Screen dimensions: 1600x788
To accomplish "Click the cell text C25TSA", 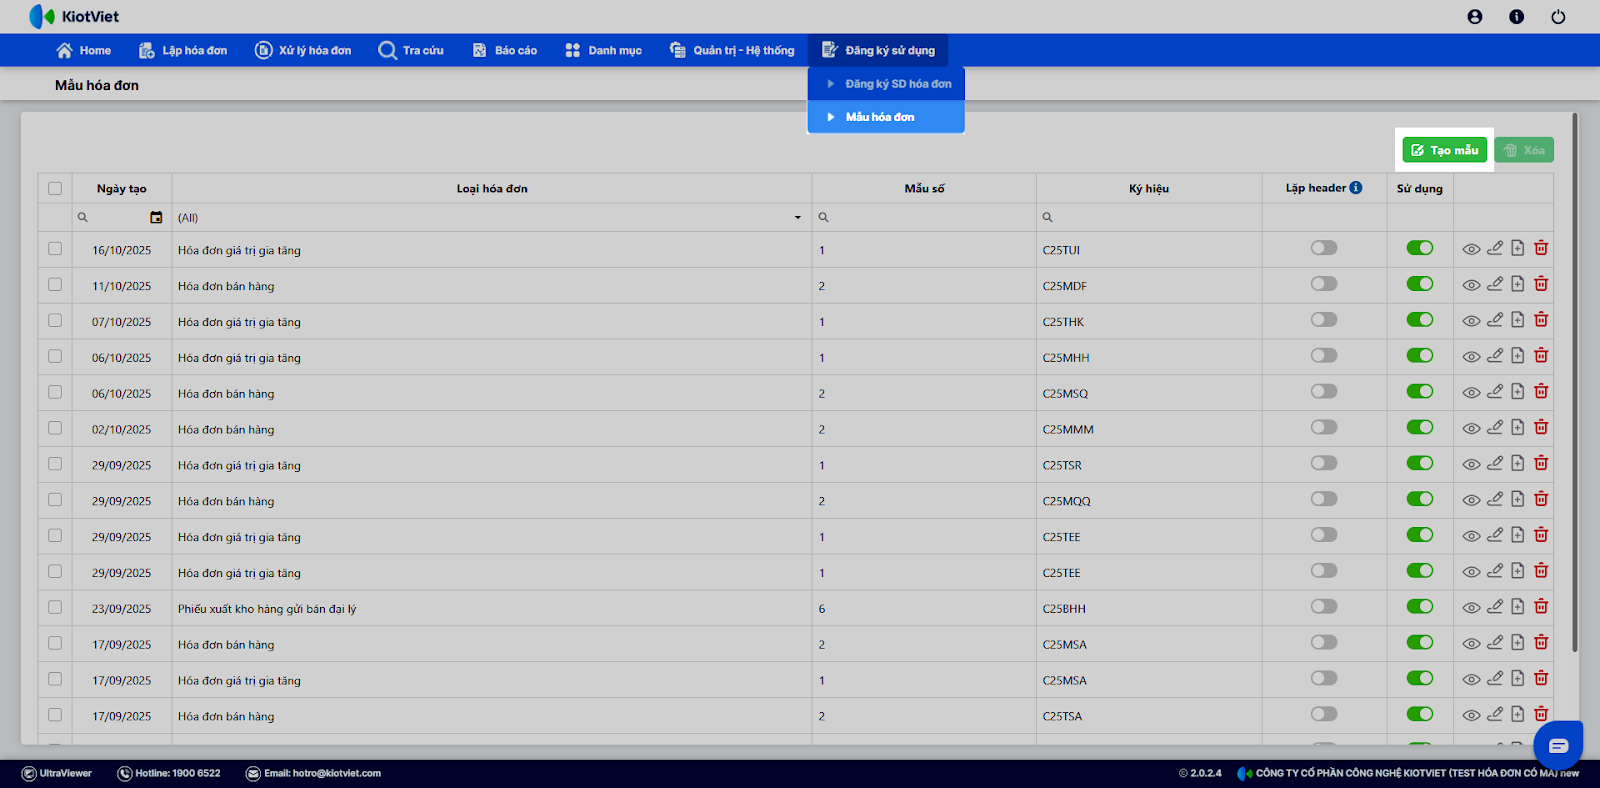I will click(1062, 717).
